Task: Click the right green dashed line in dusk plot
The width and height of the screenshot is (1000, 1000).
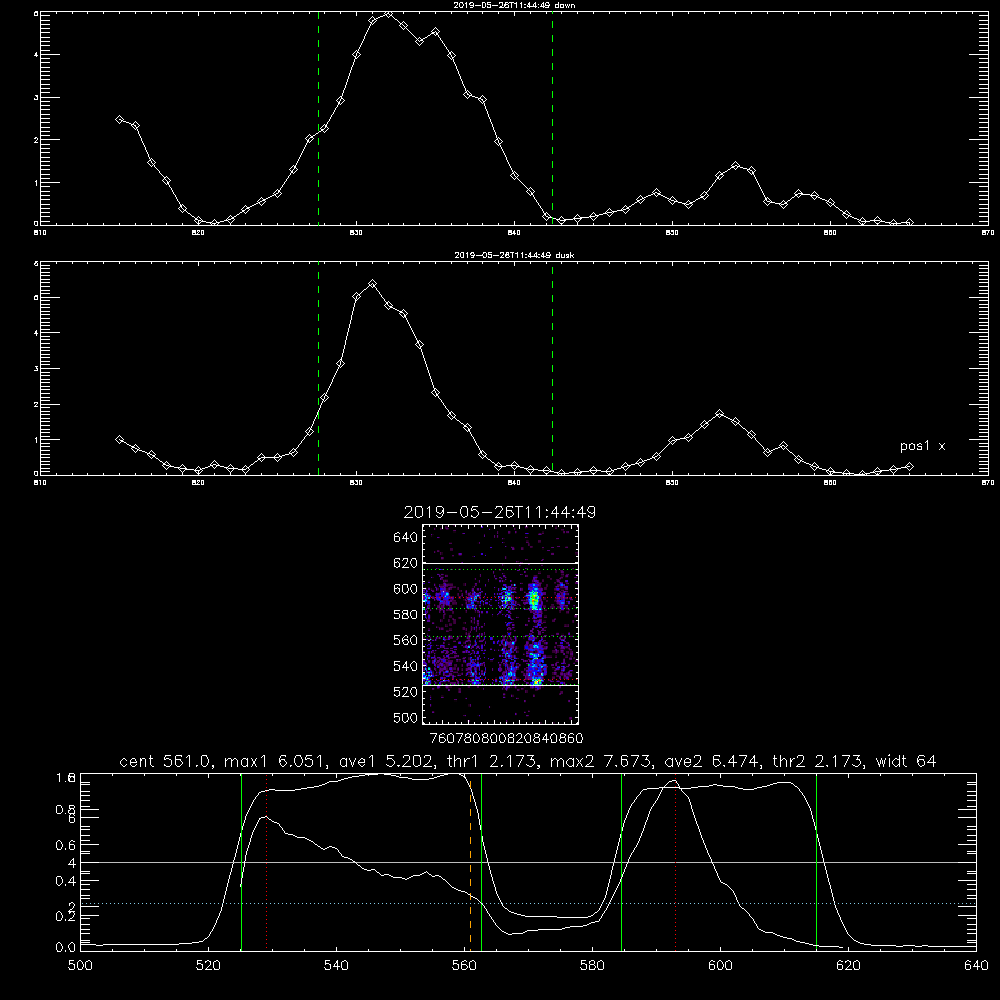Action: pyautogui.click(x=552, y=368)
